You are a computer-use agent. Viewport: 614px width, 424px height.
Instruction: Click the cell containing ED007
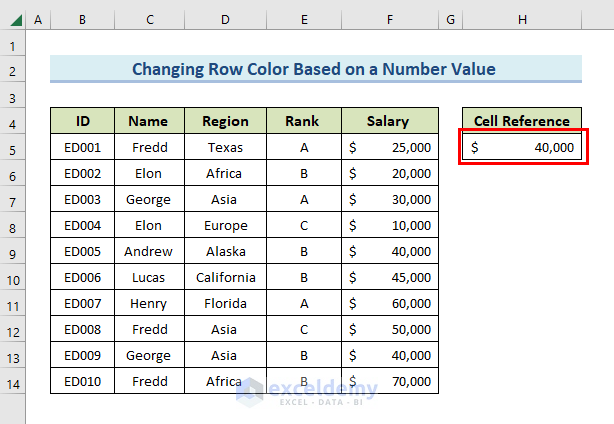(82, 304)
